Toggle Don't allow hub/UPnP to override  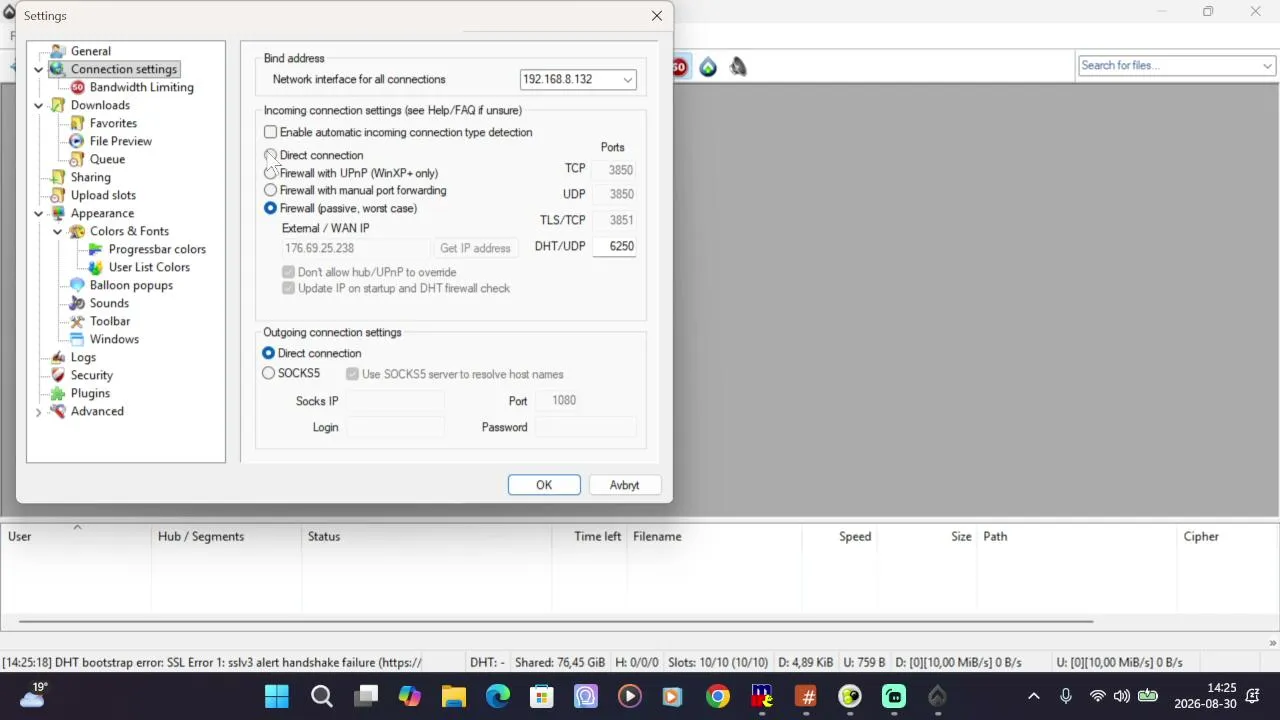[288, 272]
